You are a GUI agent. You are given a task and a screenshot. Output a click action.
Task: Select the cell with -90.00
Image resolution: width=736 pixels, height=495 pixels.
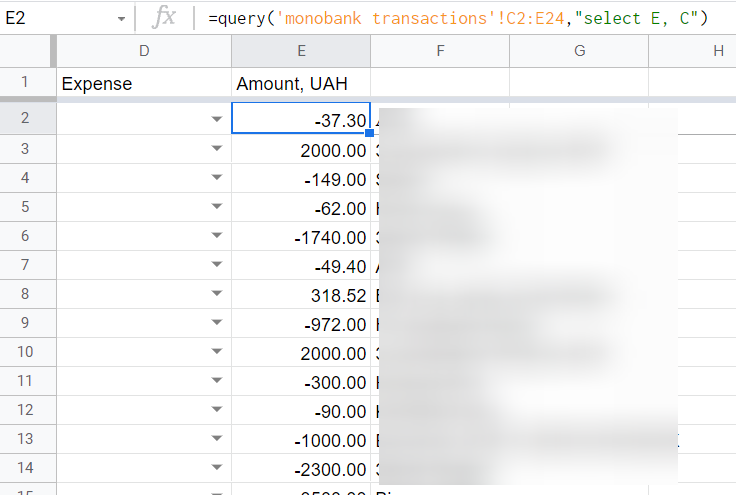click(301, 410)
